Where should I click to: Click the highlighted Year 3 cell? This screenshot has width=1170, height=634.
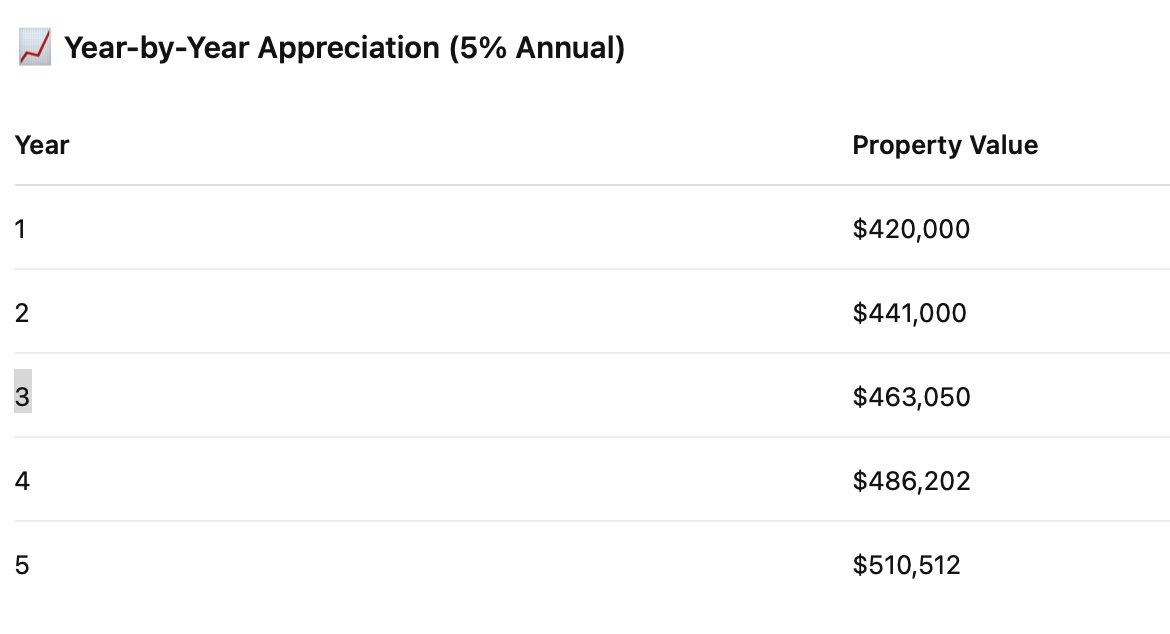[22, 397]
